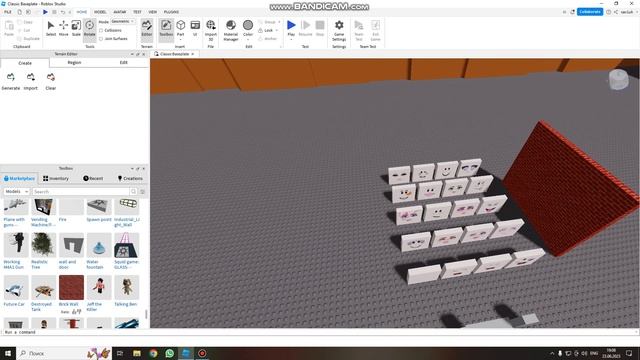Click the Collaborate button
640x360 pixels.
[x=590, y=12]
